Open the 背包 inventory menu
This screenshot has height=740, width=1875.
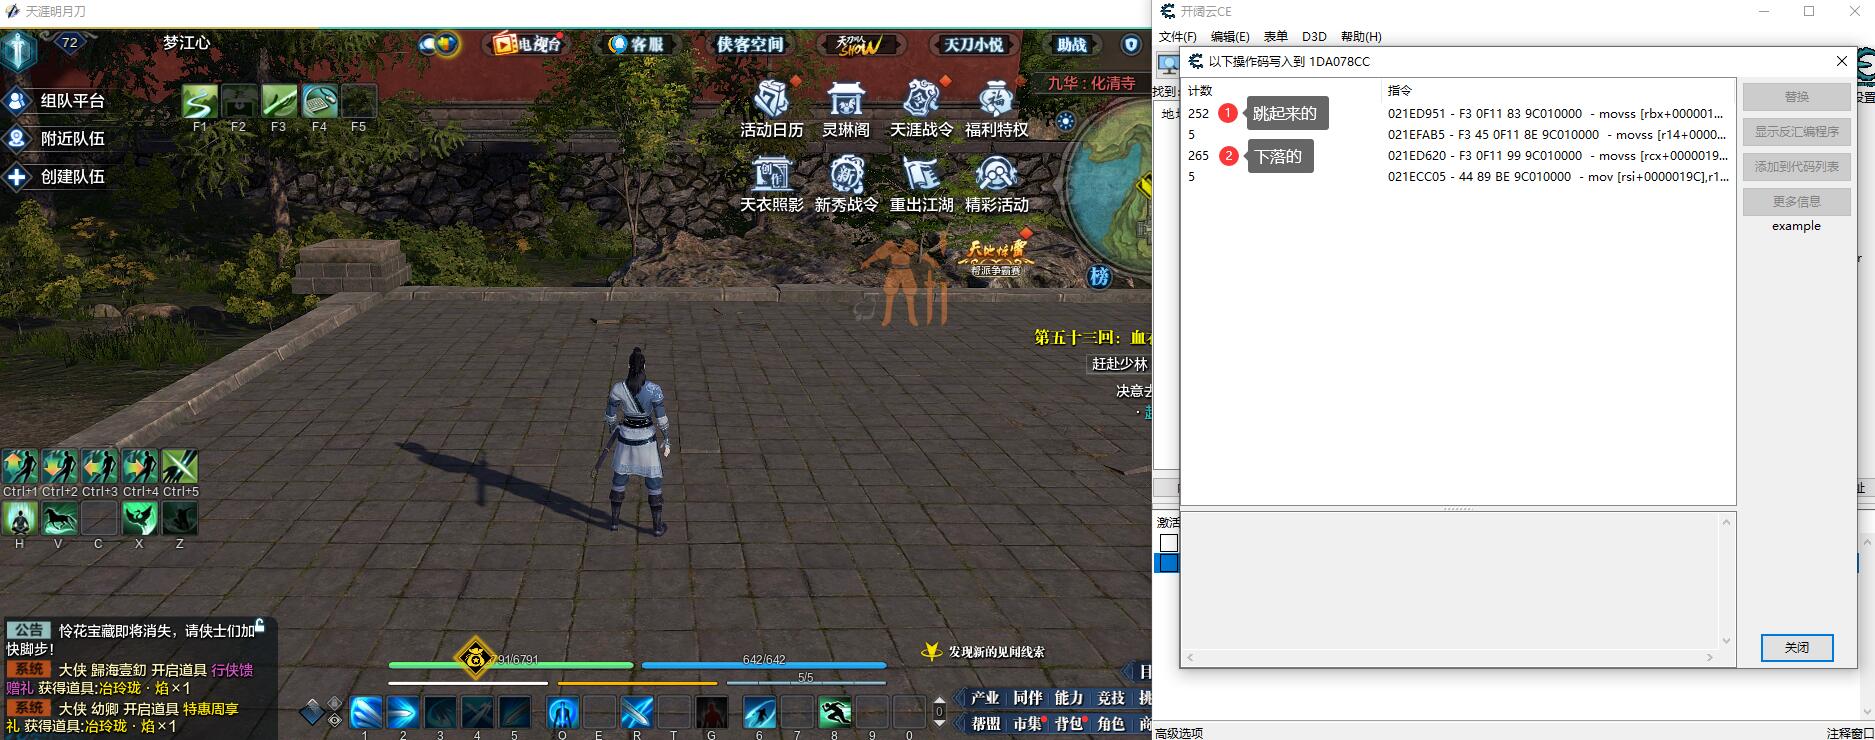click(x=1068, y=723)
